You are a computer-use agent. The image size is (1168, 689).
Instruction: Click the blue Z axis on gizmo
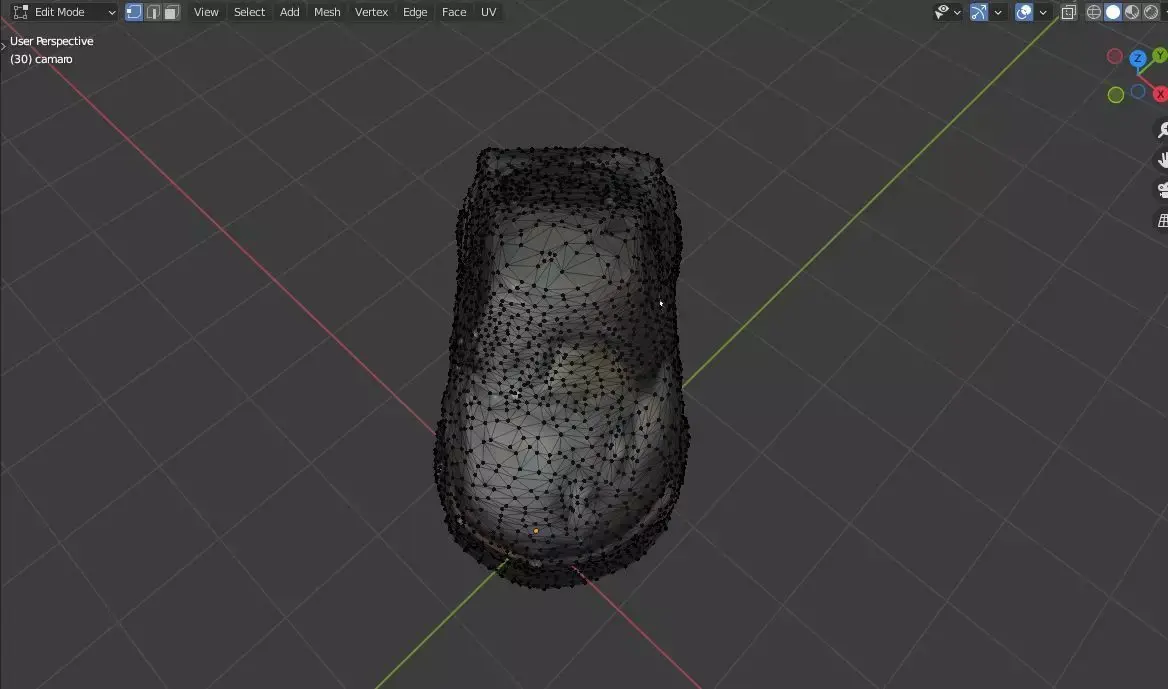point(1137,58)
